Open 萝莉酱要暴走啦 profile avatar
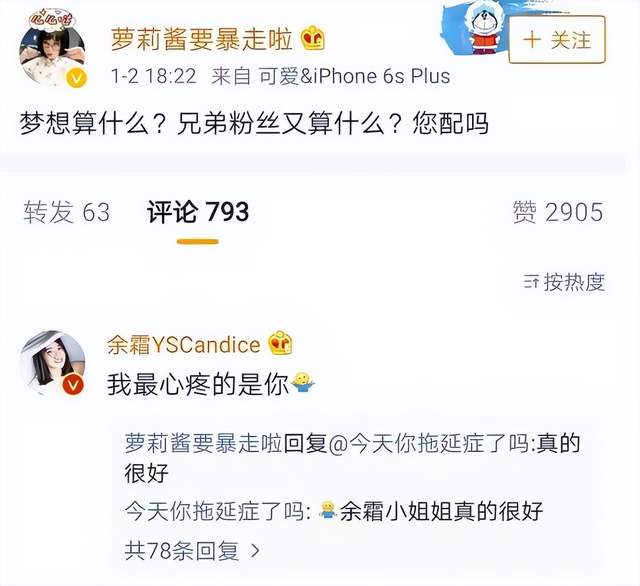Screen dimensions: 640x586 (52, 50)
